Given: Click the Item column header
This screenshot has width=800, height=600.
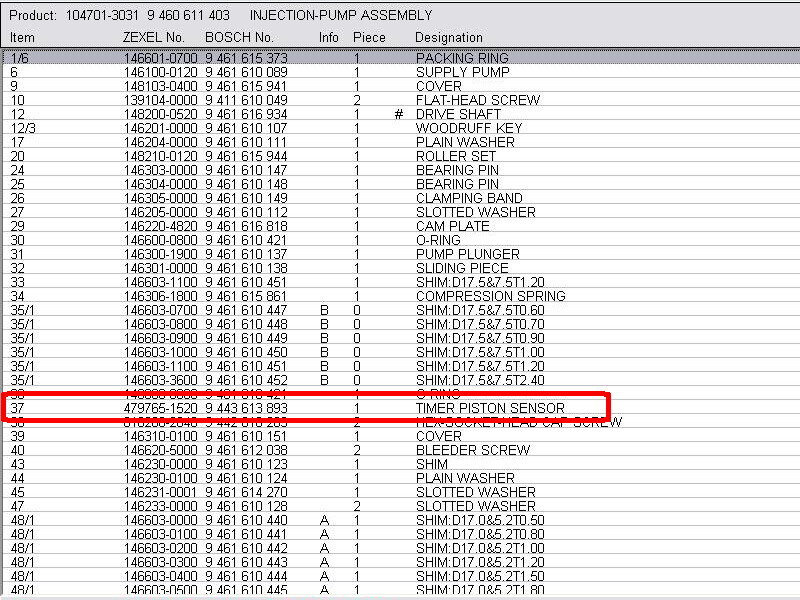Looking at the screenshot, I should point(22,37).
